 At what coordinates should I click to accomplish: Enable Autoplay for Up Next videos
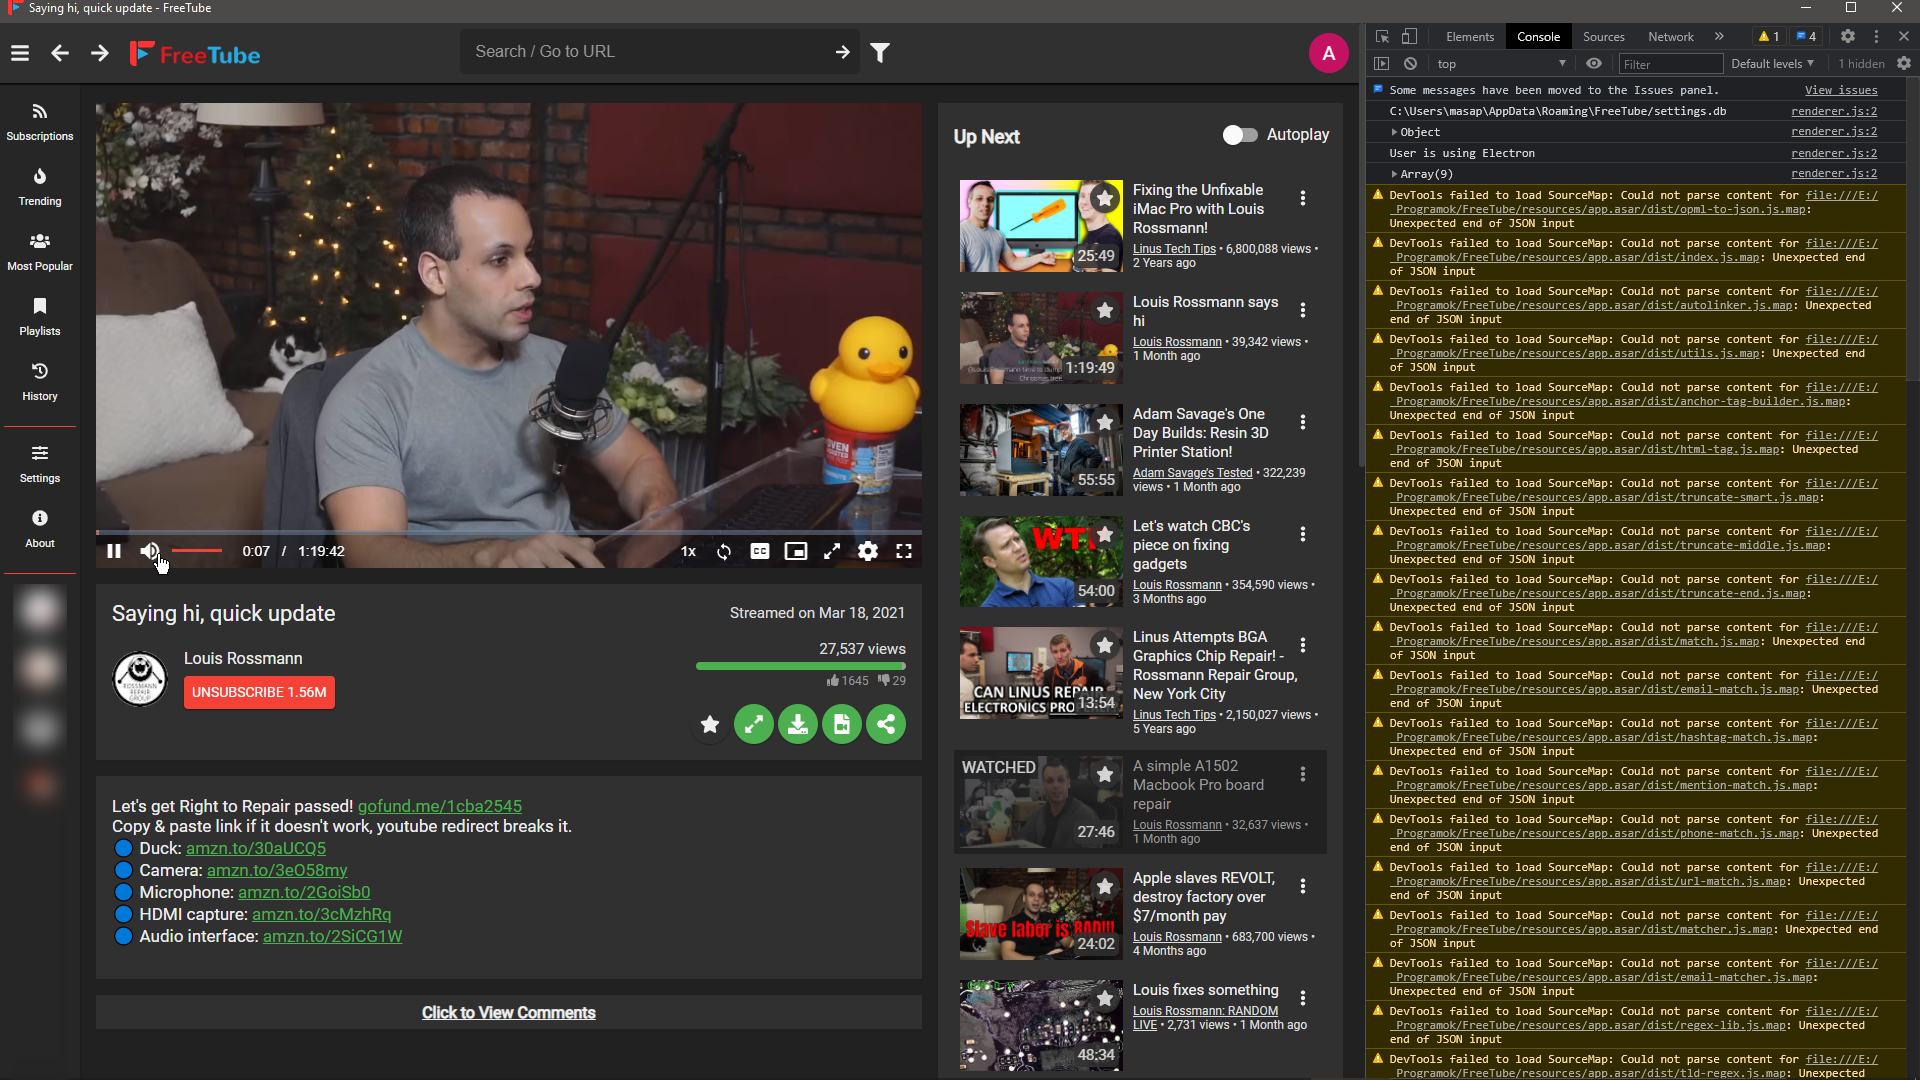click(1240, 134)
